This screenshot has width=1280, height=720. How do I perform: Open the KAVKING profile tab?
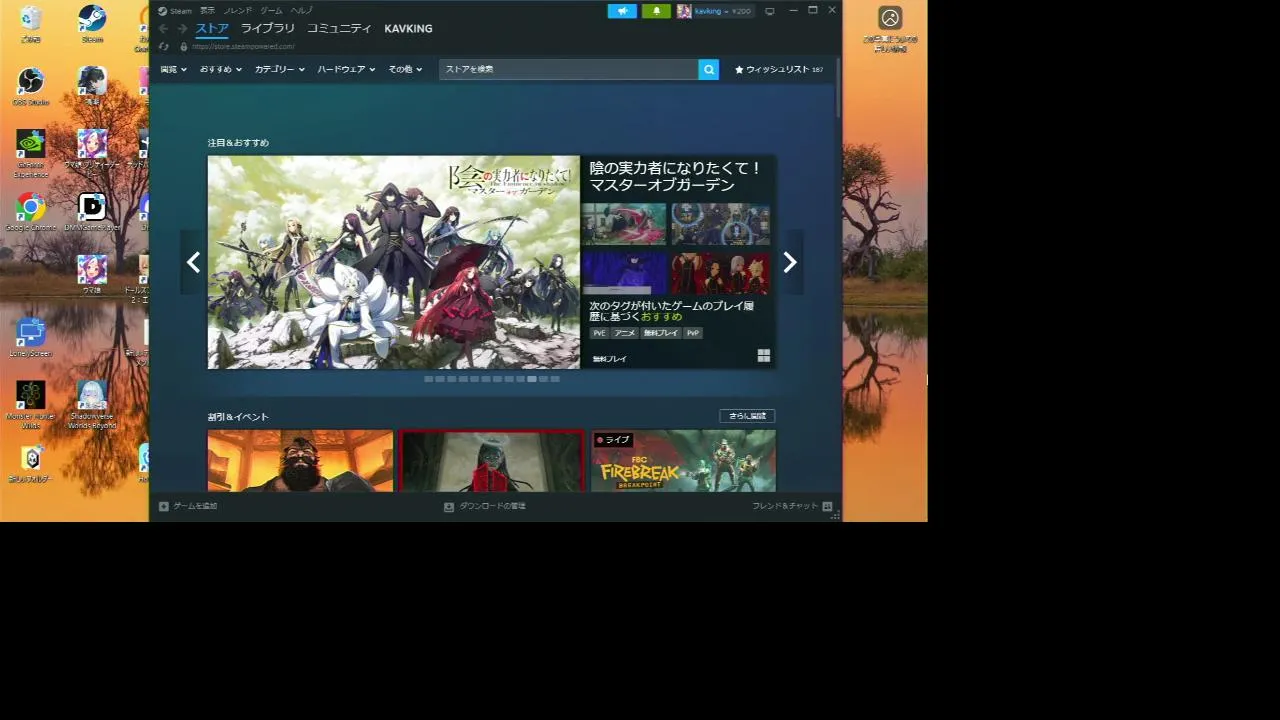(408, 29)
